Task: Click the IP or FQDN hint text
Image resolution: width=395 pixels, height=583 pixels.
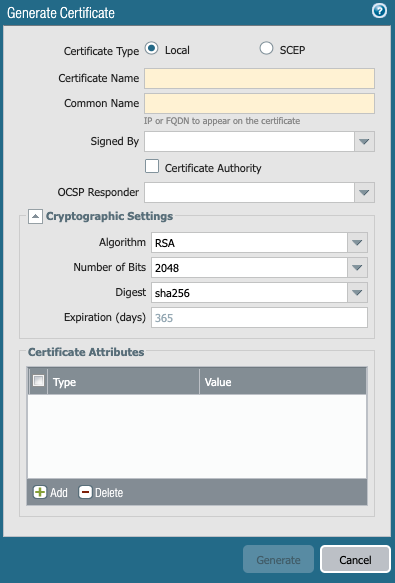Action: click(x=222, y=121)
